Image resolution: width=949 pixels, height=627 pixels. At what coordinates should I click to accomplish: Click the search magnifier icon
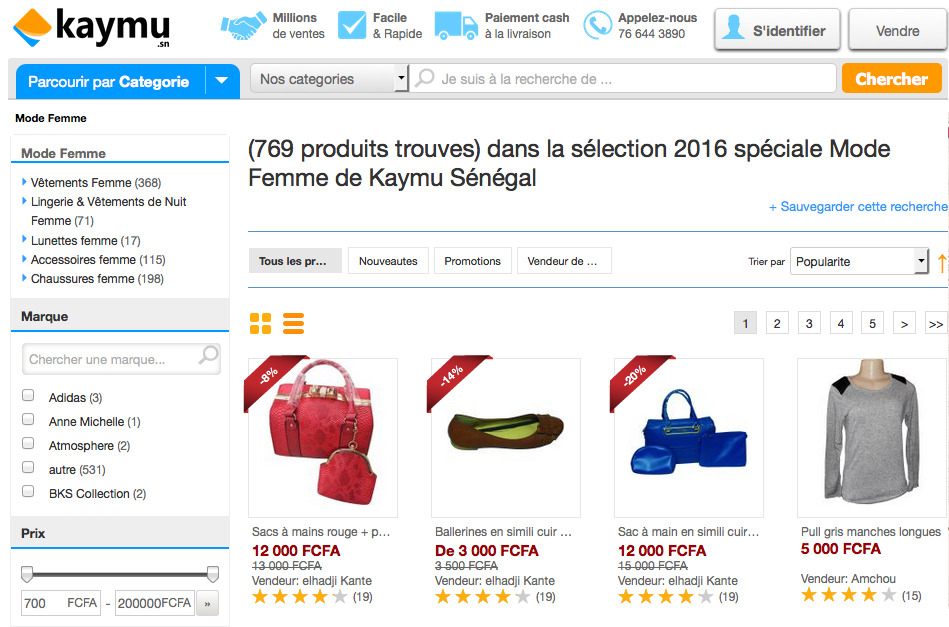click(x=425, y=78)
